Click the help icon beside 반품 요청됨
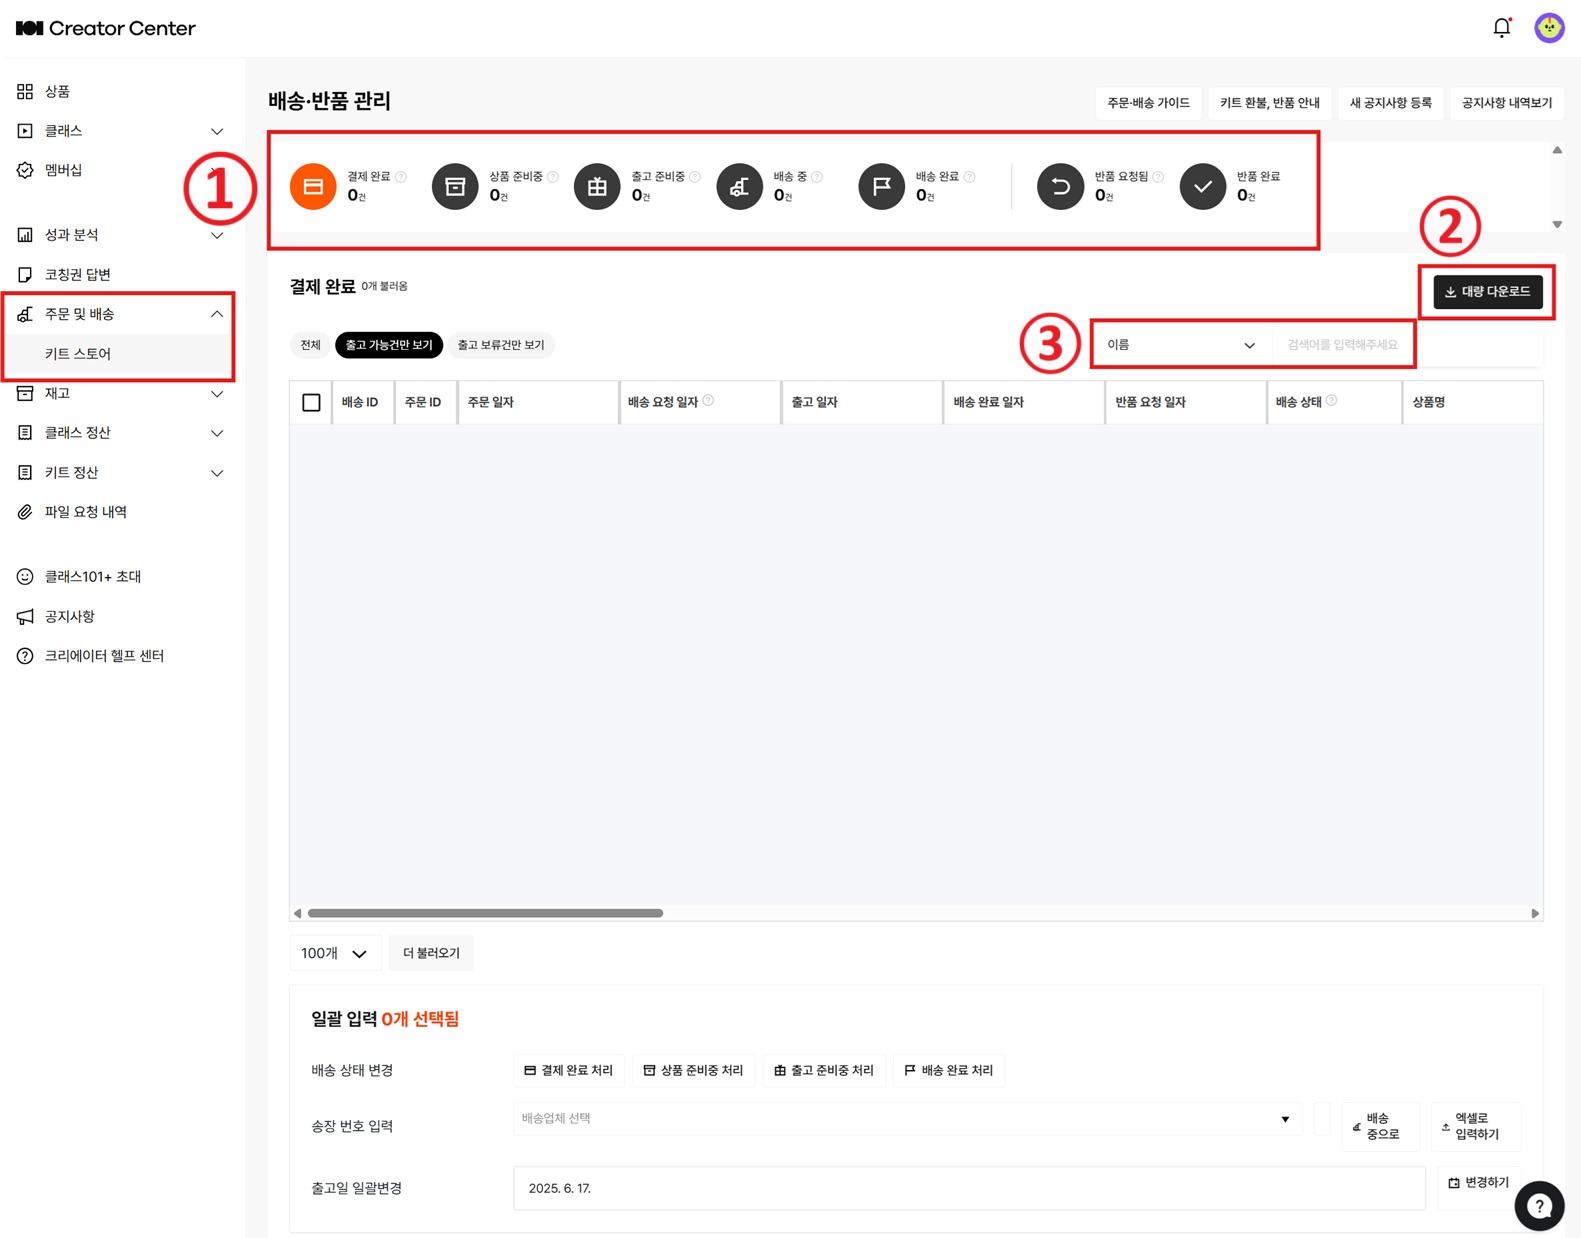 pos(1158,177)
